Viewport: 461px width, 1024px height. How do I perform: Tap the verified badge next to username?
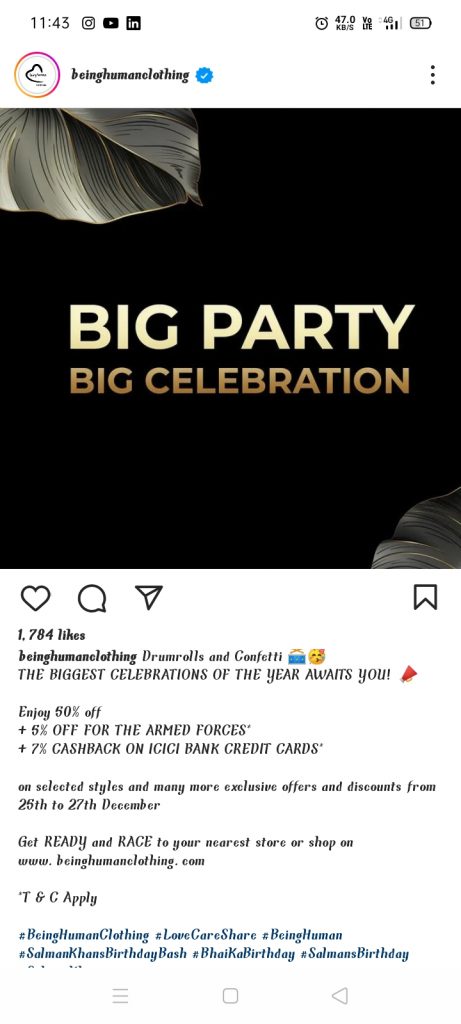pyautogui.click(x=204, y=76)
